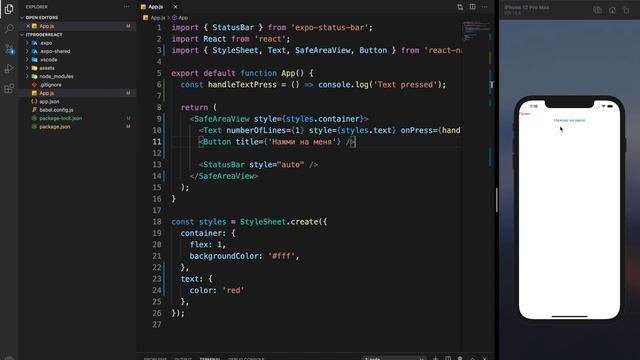Select App.js under Open Editors
The image size is (640, 360).
pos(47,26)
